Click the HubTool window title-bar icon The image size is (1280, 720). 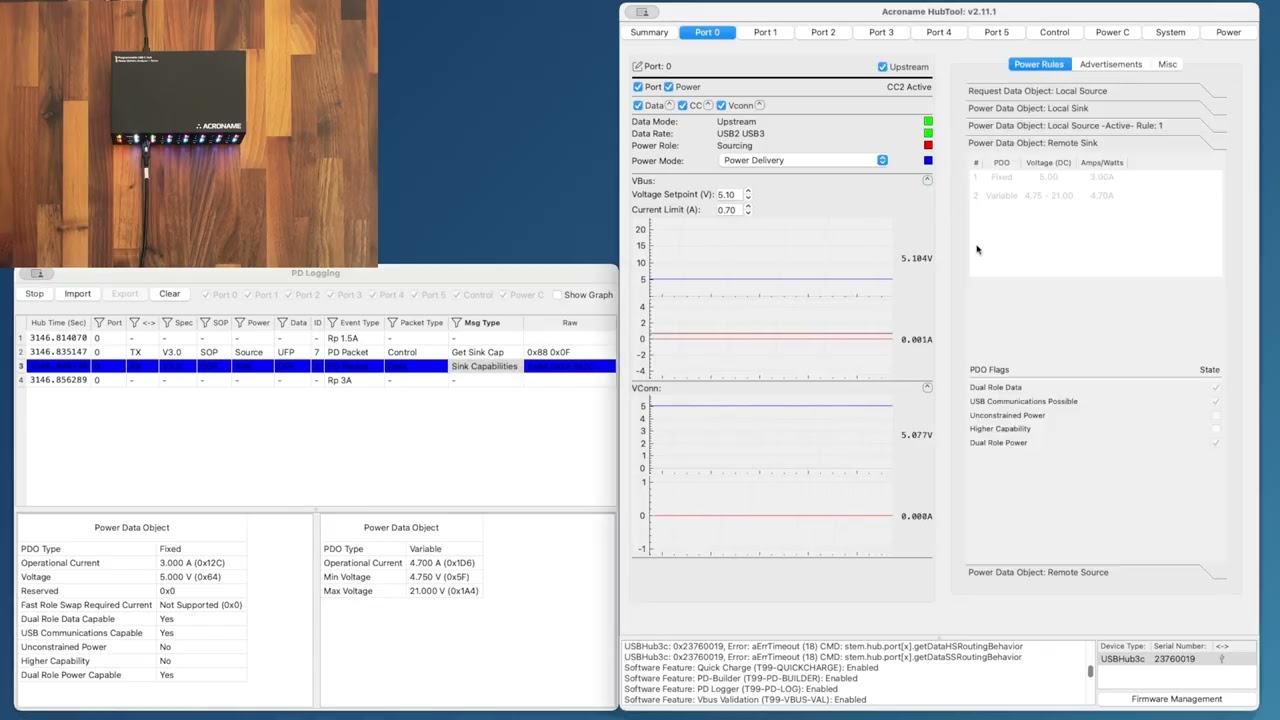(x=642, y=12)
